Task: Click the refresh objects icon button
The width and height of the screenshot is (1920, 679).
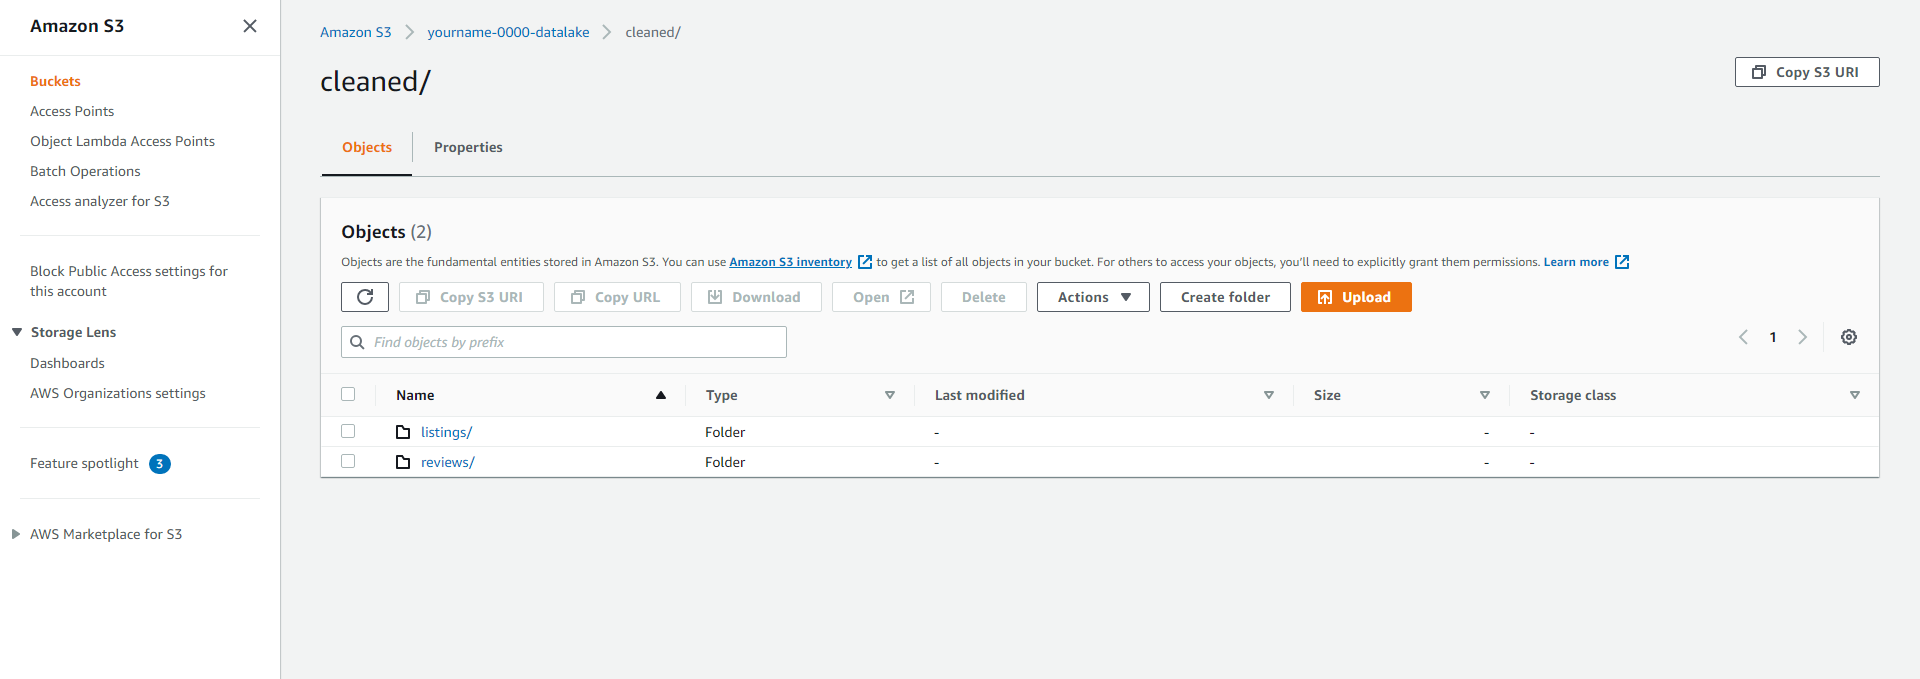Action: (x=365, y=297)
